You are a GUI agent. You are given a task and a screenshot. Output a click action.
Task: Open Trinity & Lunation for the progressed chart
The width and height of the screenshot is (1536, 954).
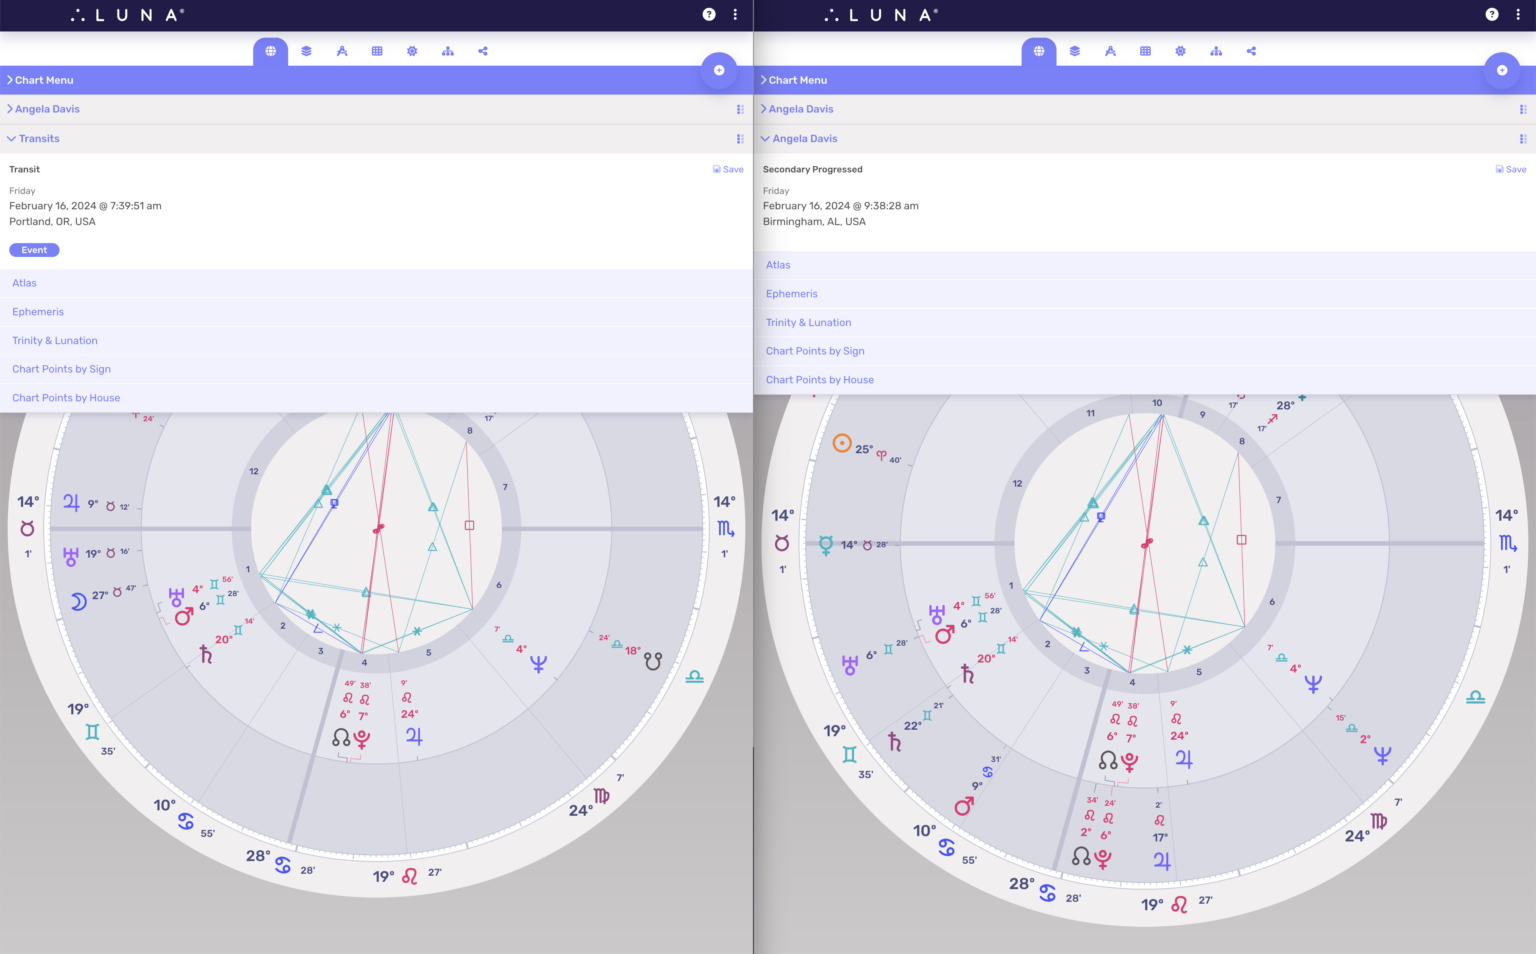809,321
